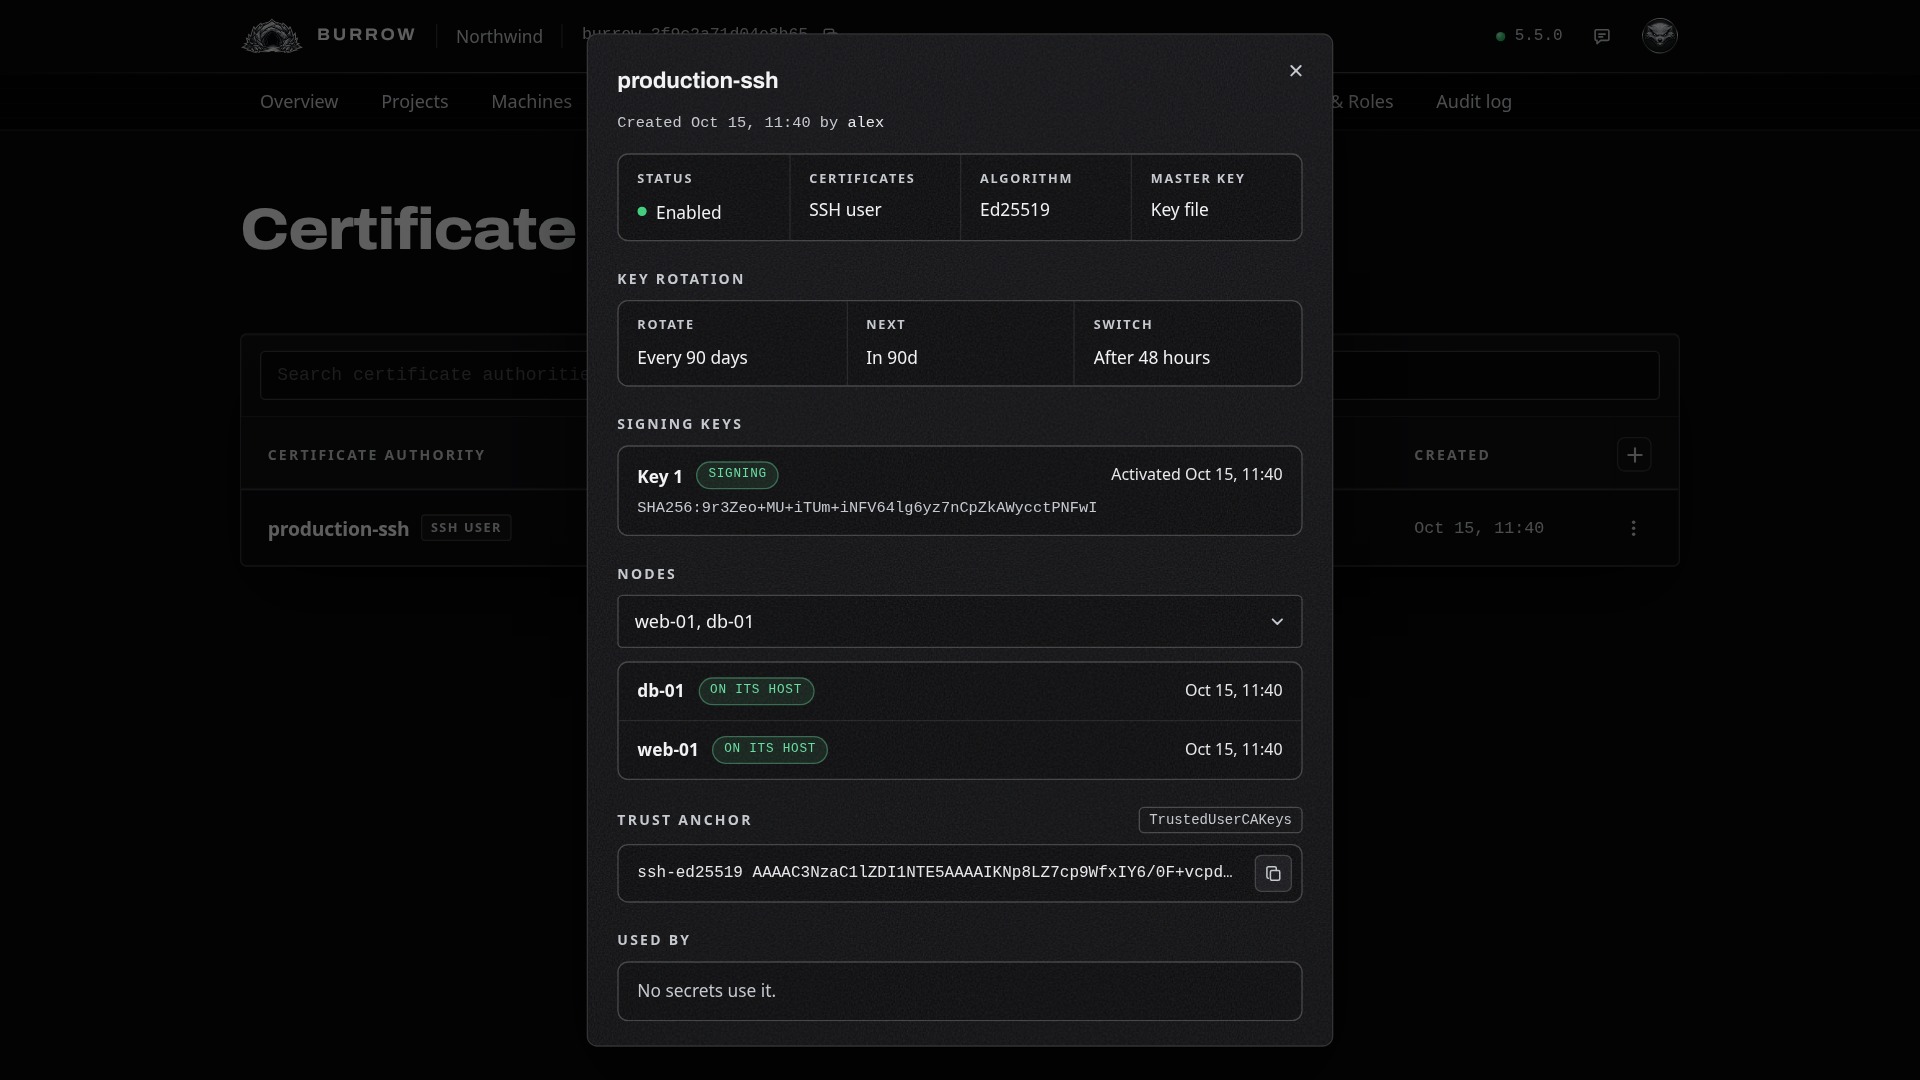The height and width of the screenshot is (1080, 1920).
Task: Select the web-01 node row
Action: tap(960, 750)
